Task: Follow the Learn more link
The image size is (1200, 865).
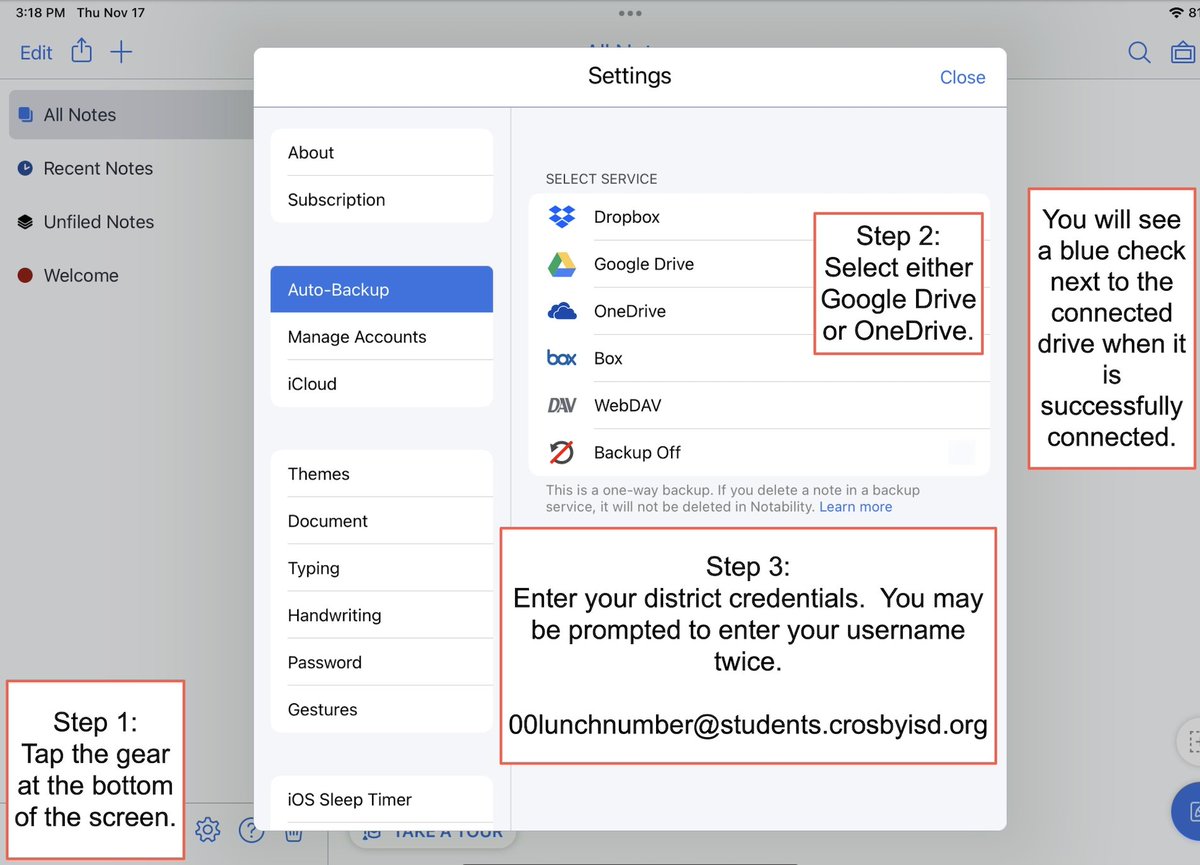Action: (855, 506)
